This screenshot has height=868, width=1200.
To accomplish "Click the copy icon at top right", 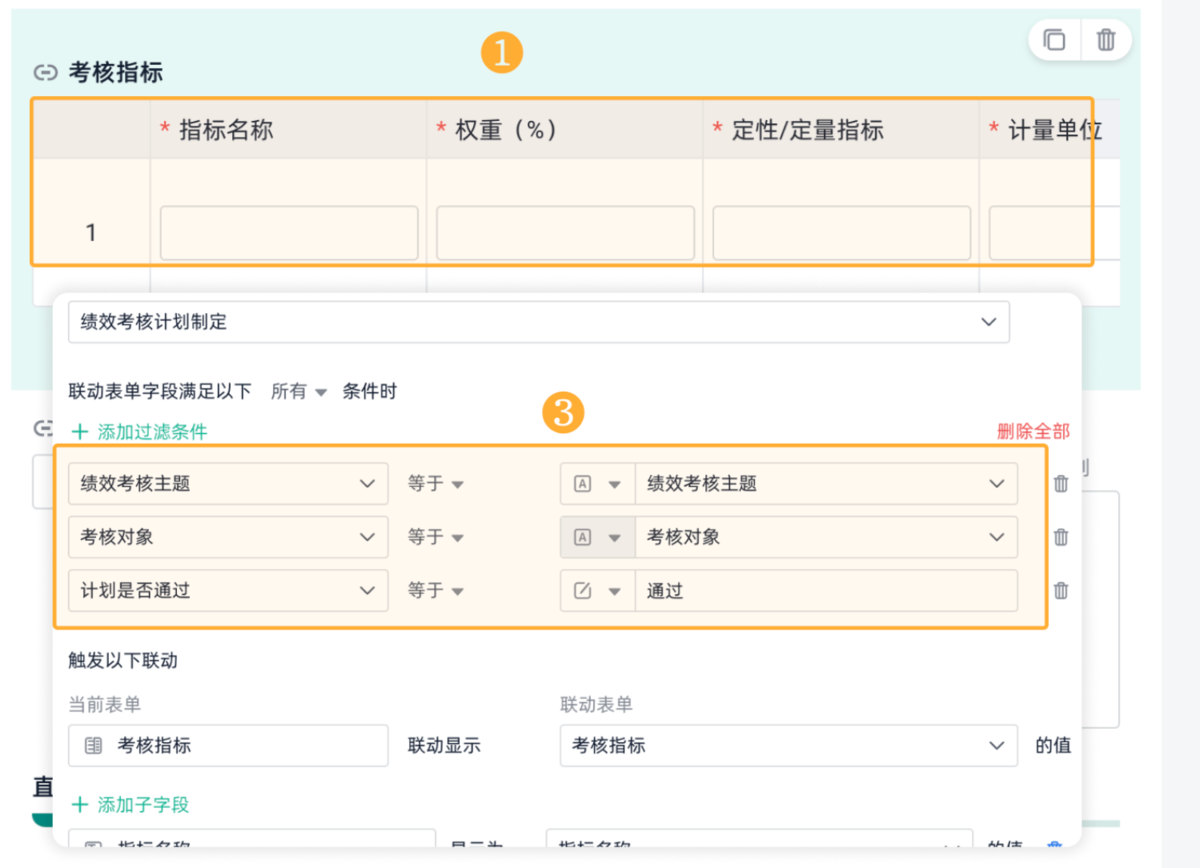I will 1054,40.
